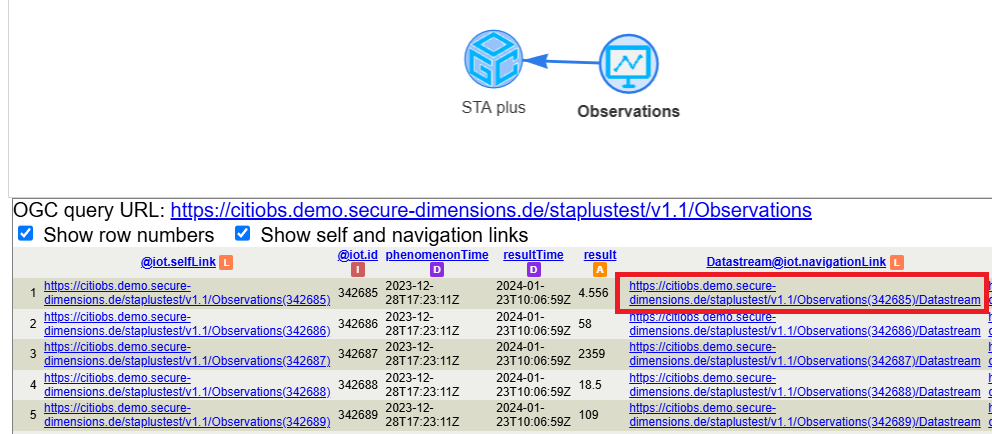Open the Observations(342689) self link
Screen dimensions: 992x434
click(187, 415)
